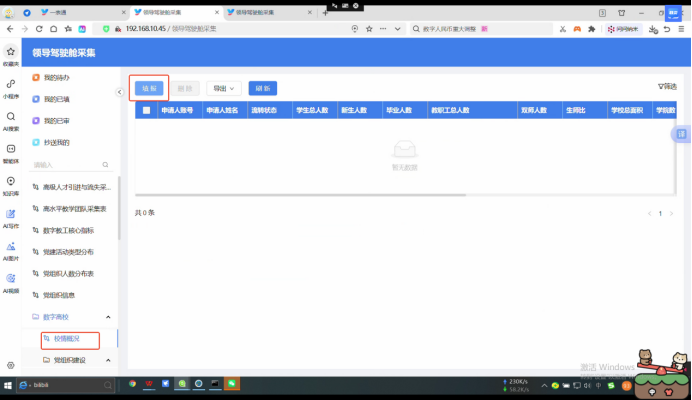Screen dimensions: 692x400
Task: Click search magnifier in browser search box
Action: pyautogui.click(x=416, y=29)
